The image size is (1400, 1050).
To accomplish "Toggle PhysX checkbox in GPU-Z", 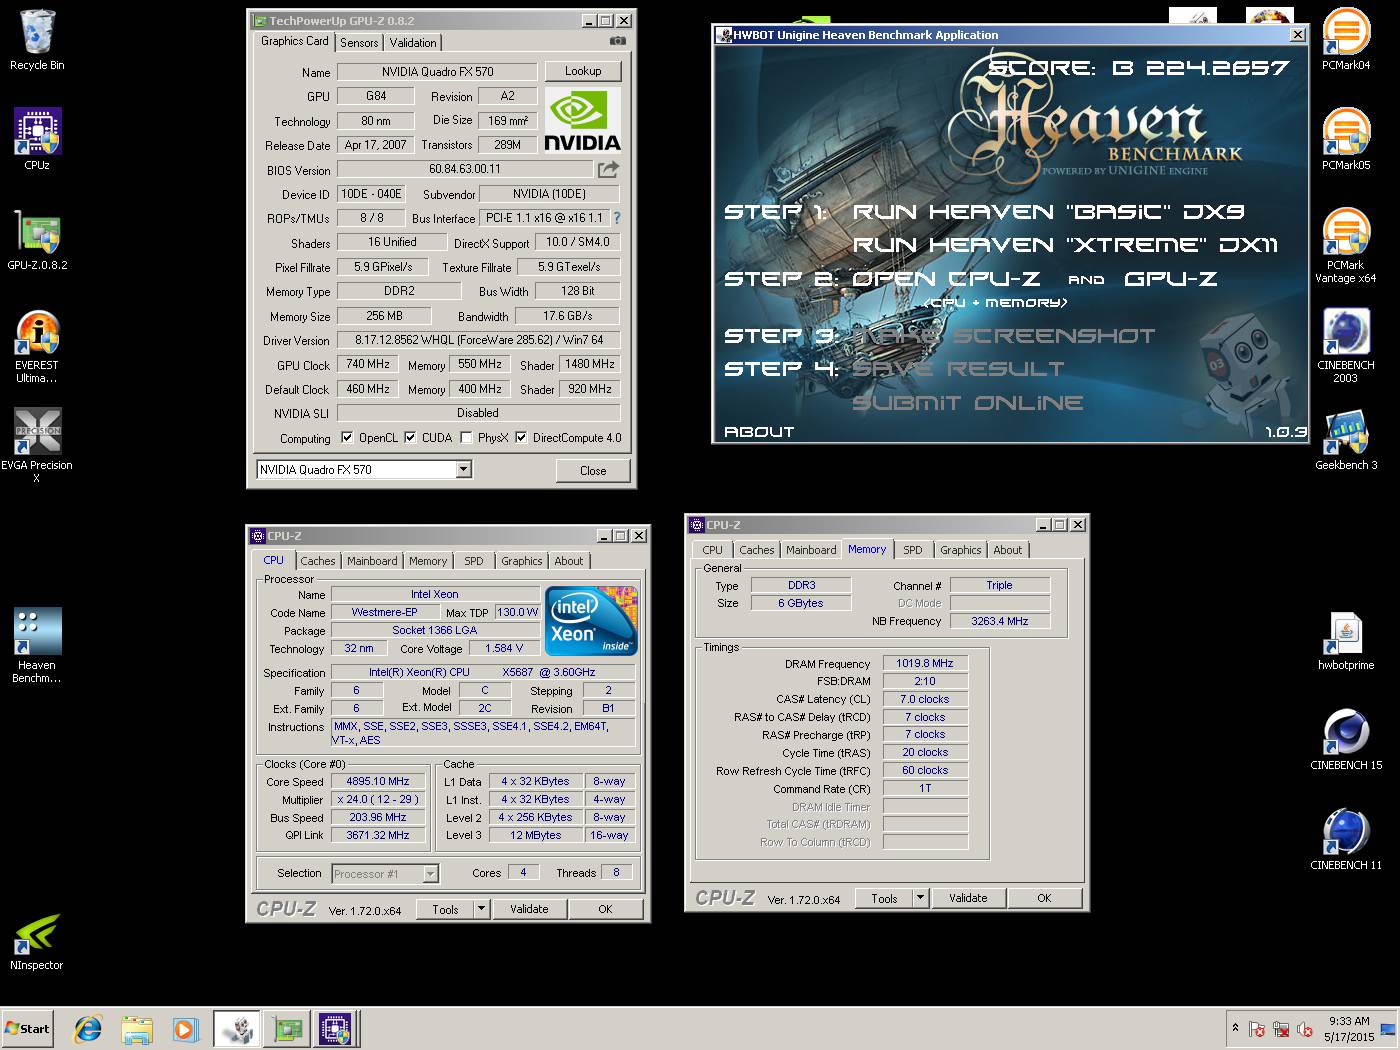I will click(x=466, y=437).
